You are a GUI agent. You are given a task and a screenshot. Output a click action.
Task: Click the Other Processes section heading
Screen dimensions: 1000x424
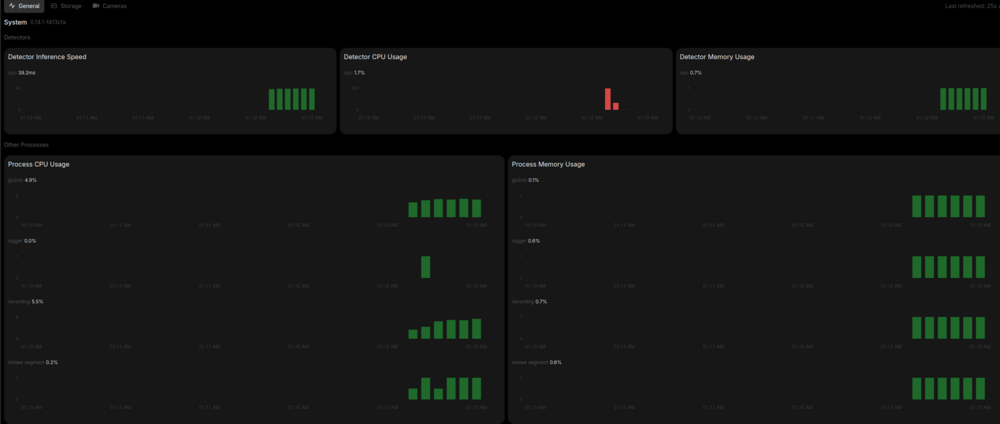26,145
